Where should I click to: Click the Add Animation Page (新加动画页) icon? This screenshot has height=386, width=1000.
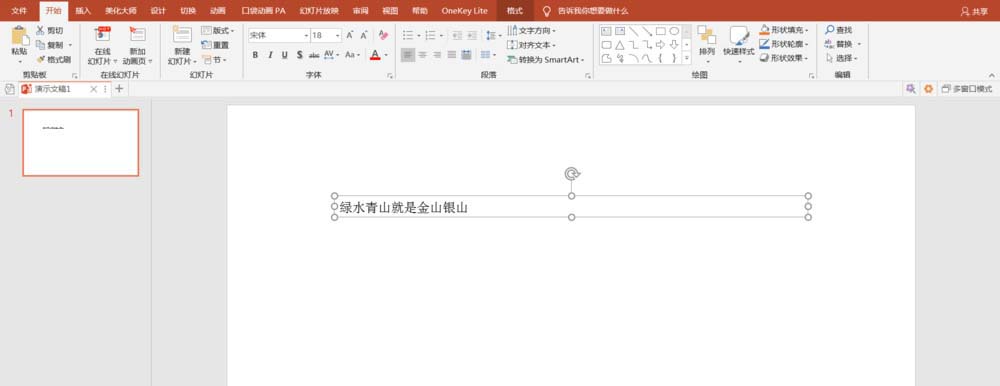coord(137,35)
